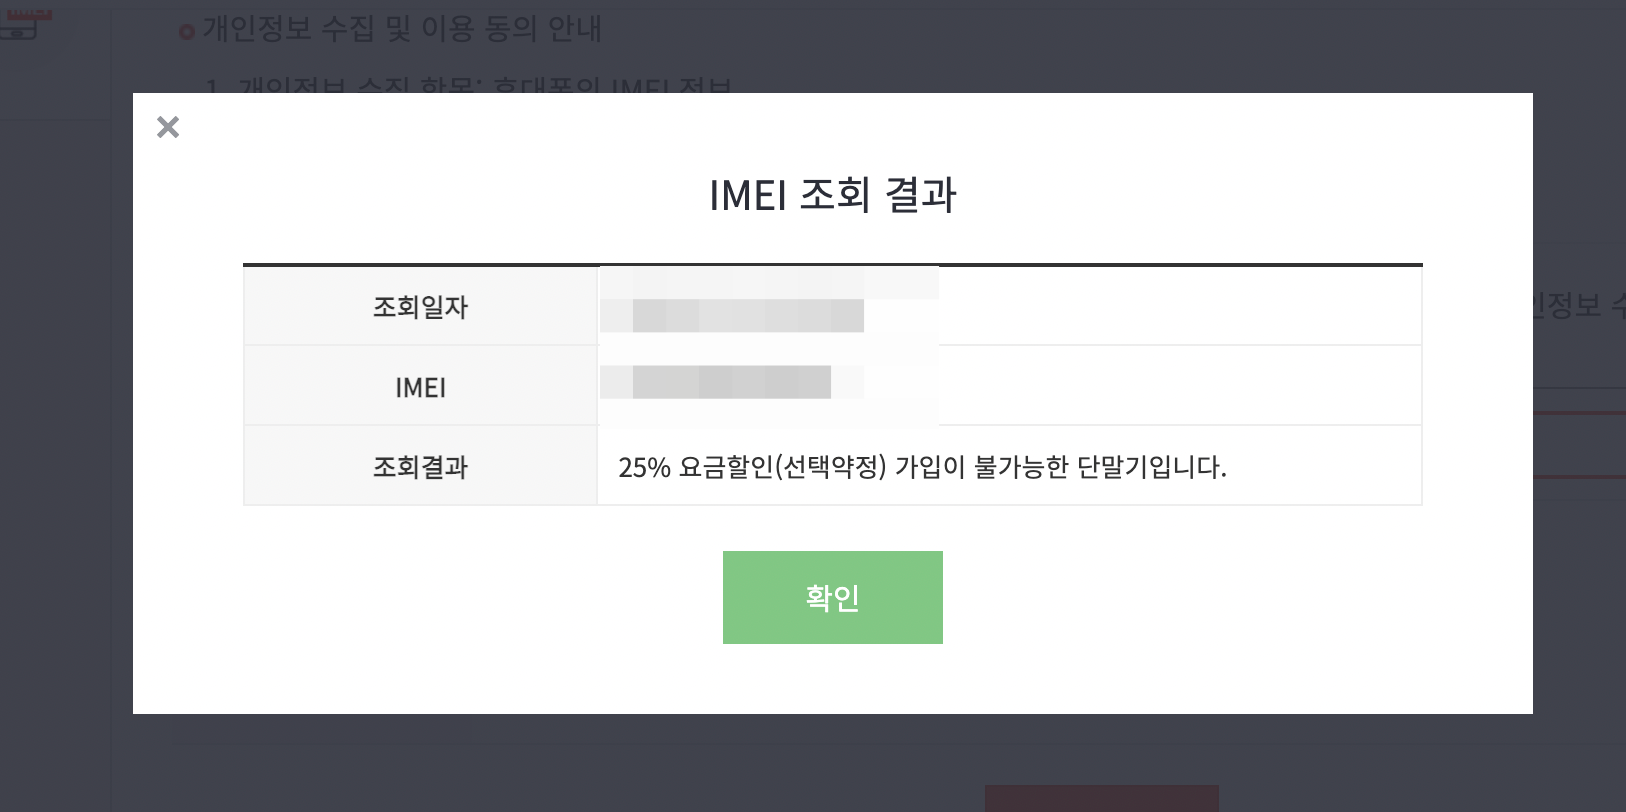Close the IMEI result dialog with the X icon
The height and width of the screenshot is (812, 1626).
[x=168, y=127]
